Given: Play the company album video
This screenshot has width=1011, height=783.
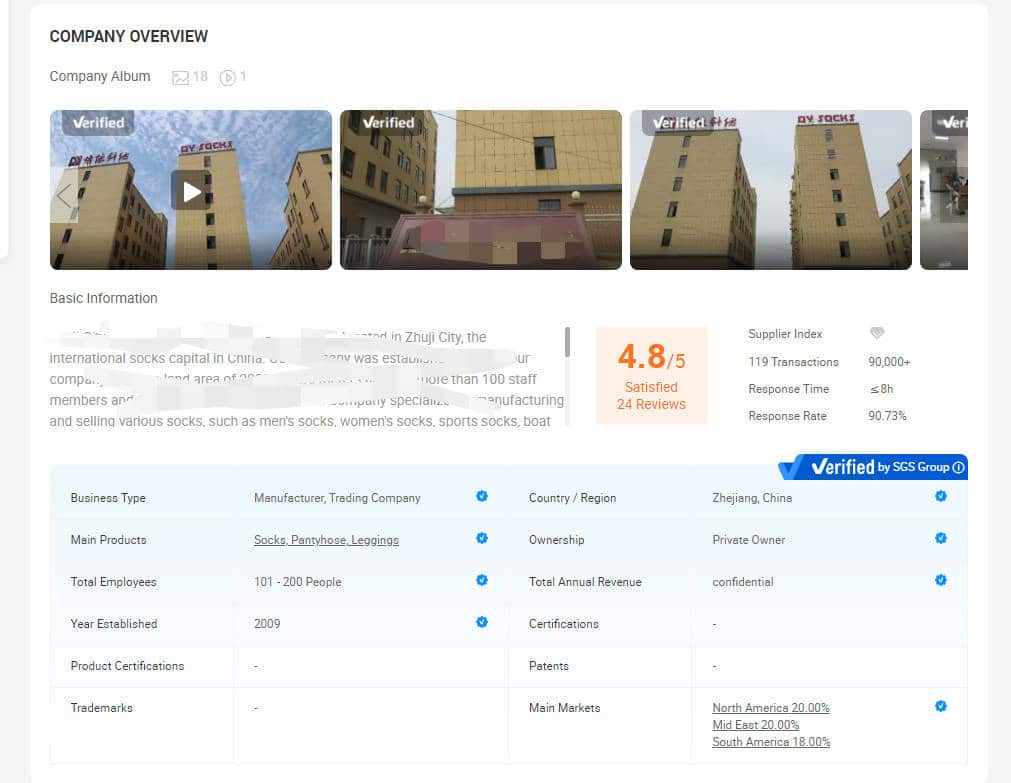Looking at the screenshot, I should click(191, 190).
